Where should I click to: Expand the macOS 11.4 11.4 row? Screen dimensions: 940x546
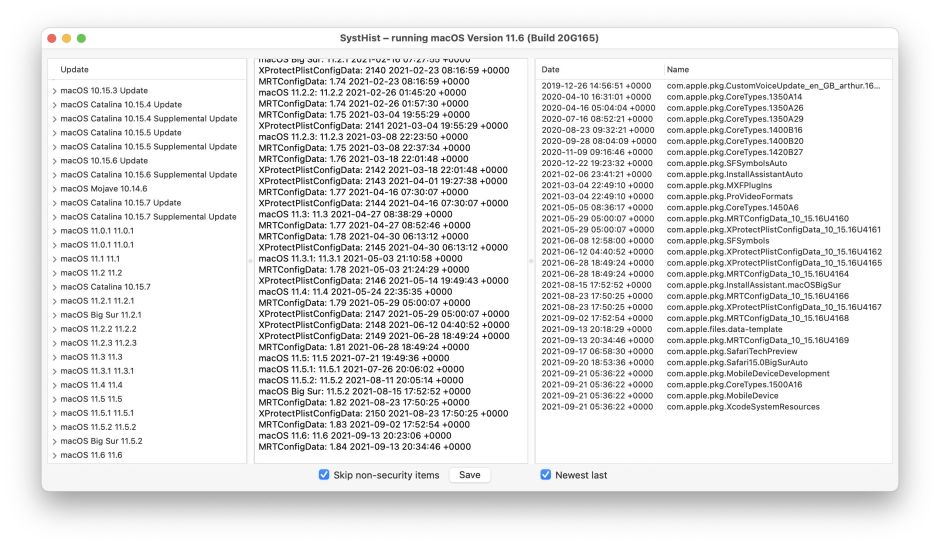[55, 385]
